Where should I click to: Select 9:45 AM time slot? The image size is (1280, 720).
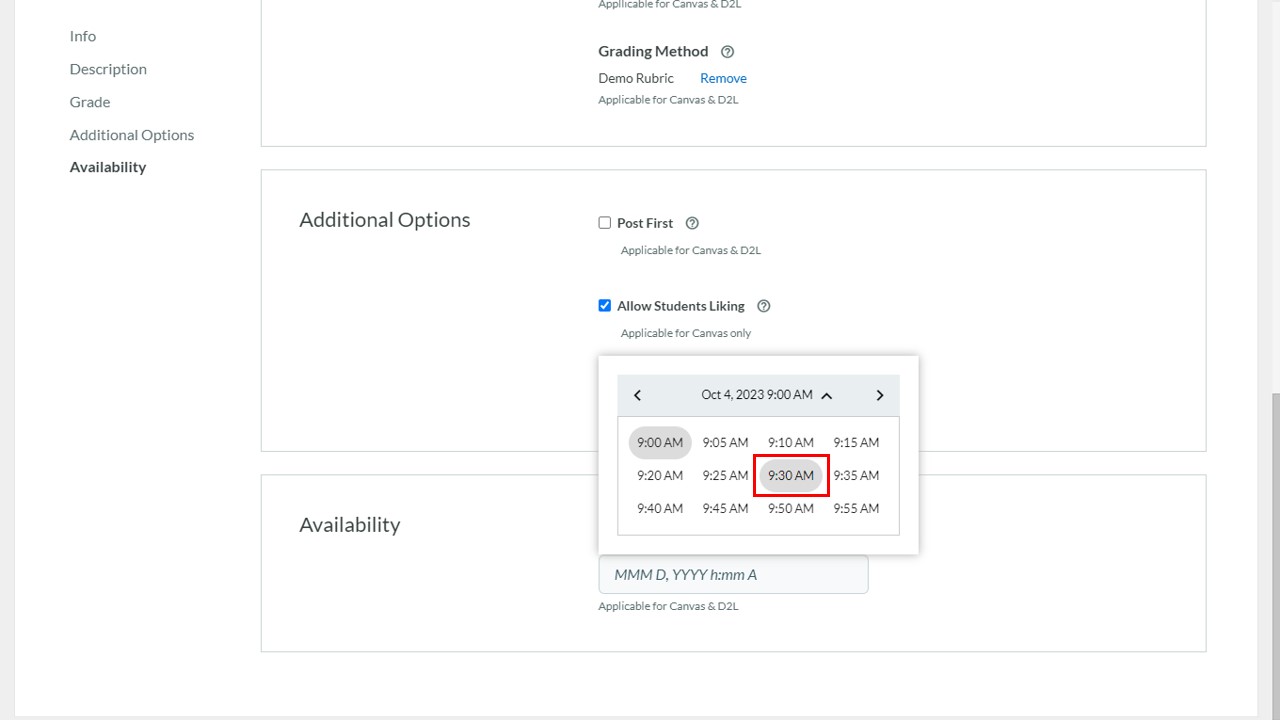(x=725, y=509)
